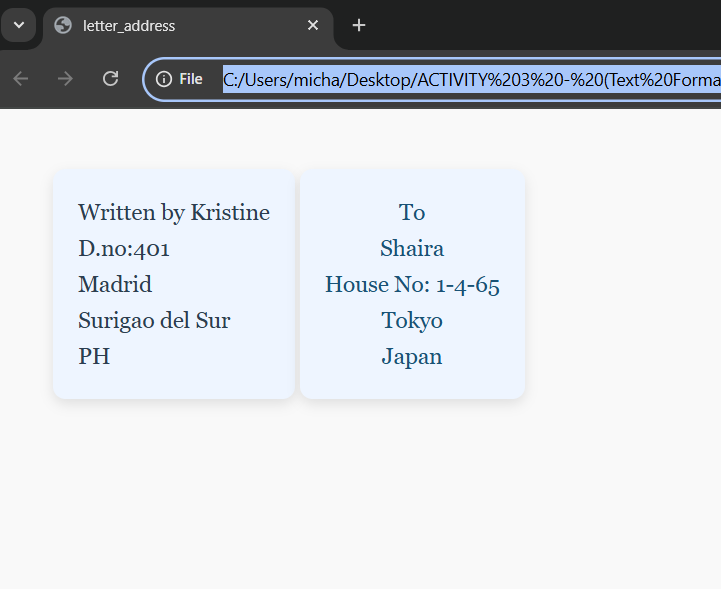721x589 pixels.
Task: Click the 'House No: 1-4-65' line
Action: [x=412, y=284]
